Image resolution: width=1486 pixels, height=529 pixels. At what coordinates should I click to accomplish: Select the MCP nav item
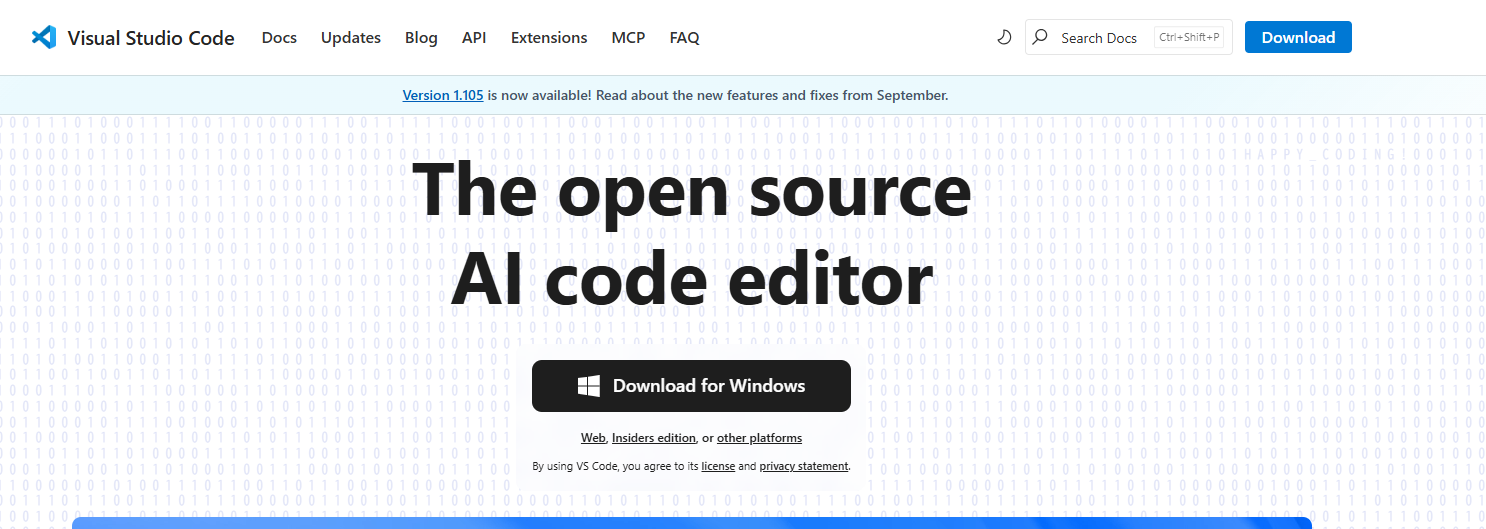[628, 38]
